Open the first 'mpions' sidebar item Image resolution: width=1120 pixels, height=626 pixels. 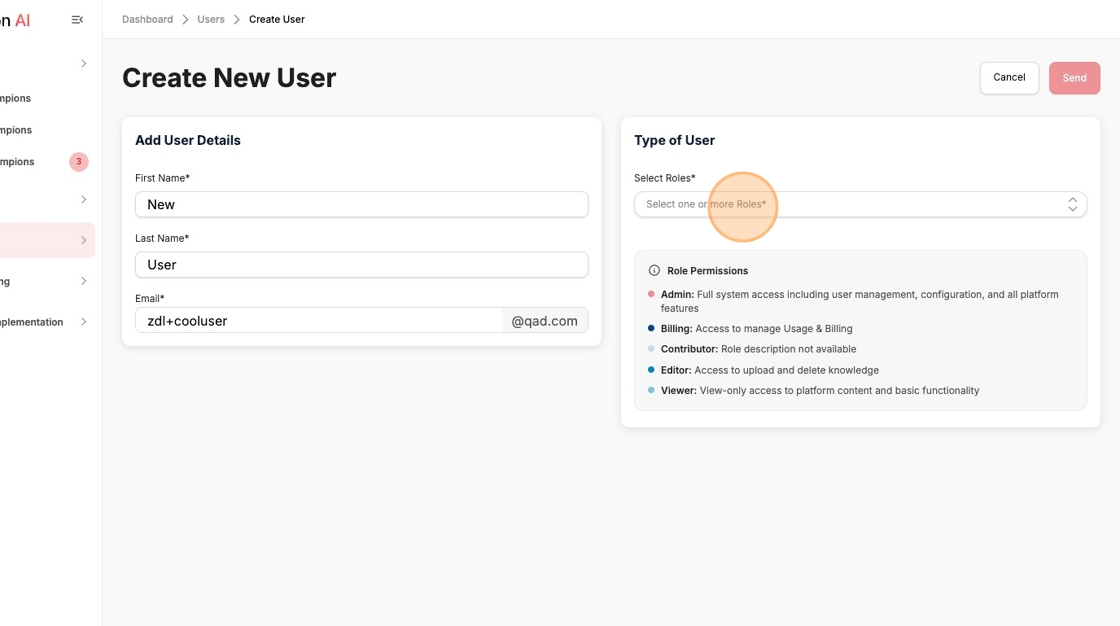(16, 98)
